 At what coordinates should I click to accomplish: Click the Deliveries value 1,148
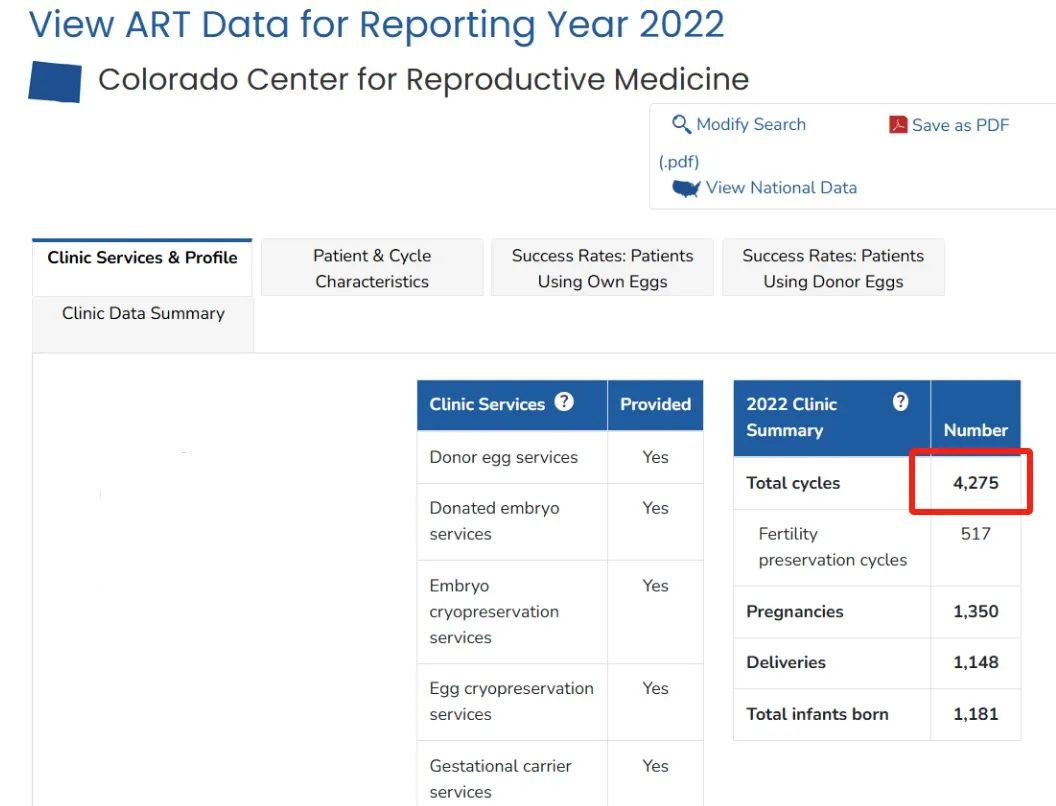click(x=975, y=663)
